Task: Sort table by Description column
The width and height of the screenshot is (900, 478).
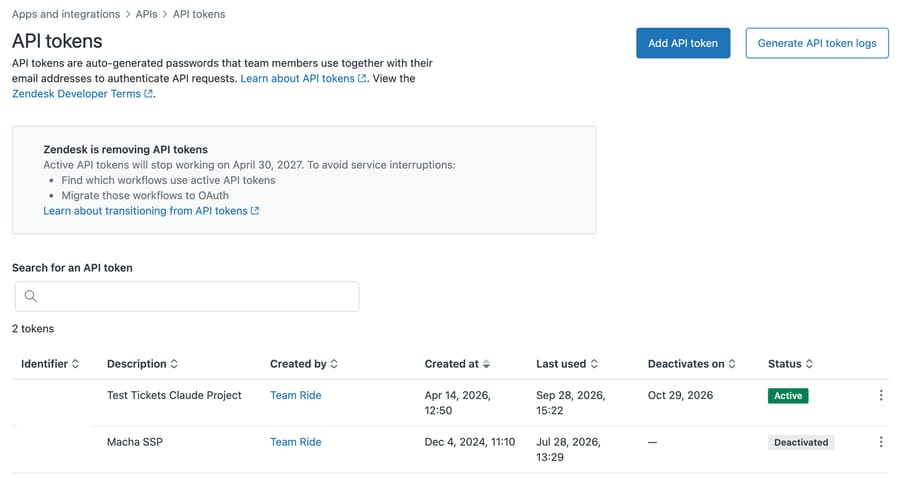Action: [142, 364]
